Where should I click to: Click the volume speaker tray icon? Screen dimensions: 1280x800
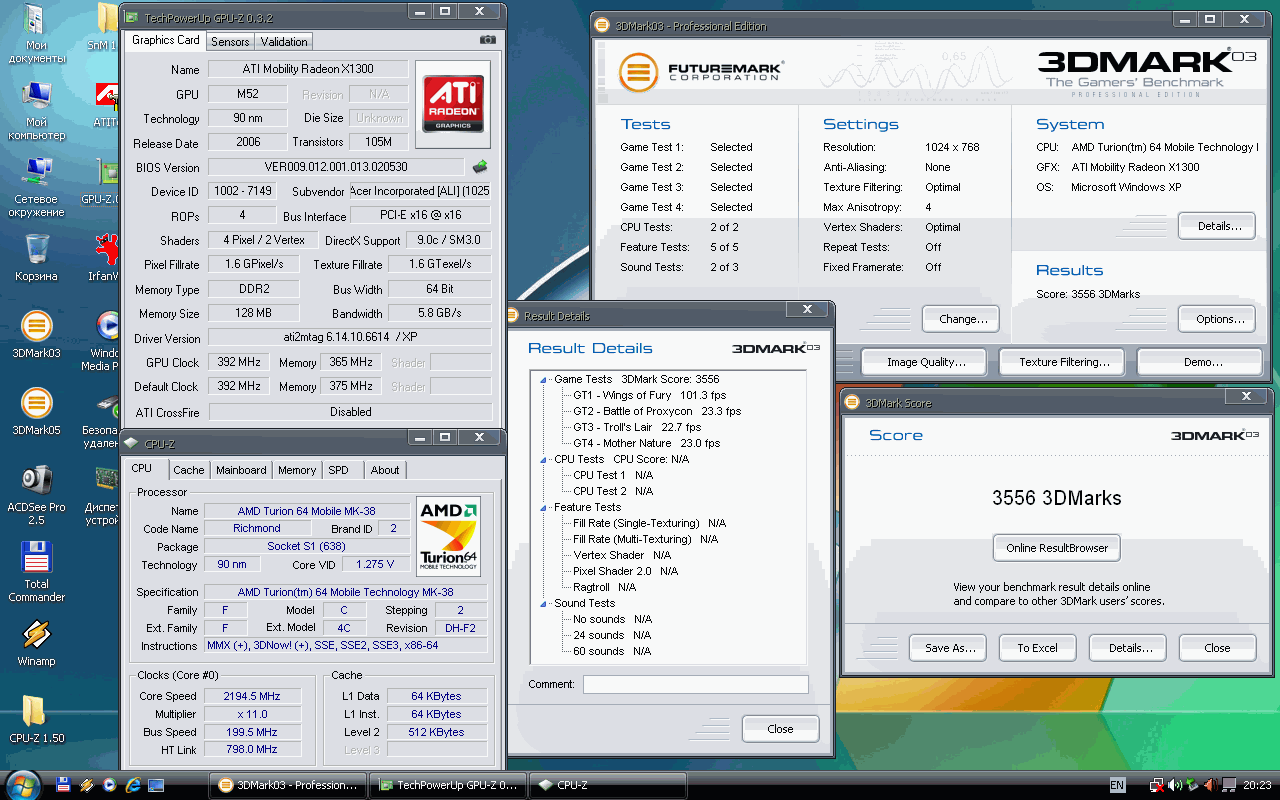tap(1175, 786)
